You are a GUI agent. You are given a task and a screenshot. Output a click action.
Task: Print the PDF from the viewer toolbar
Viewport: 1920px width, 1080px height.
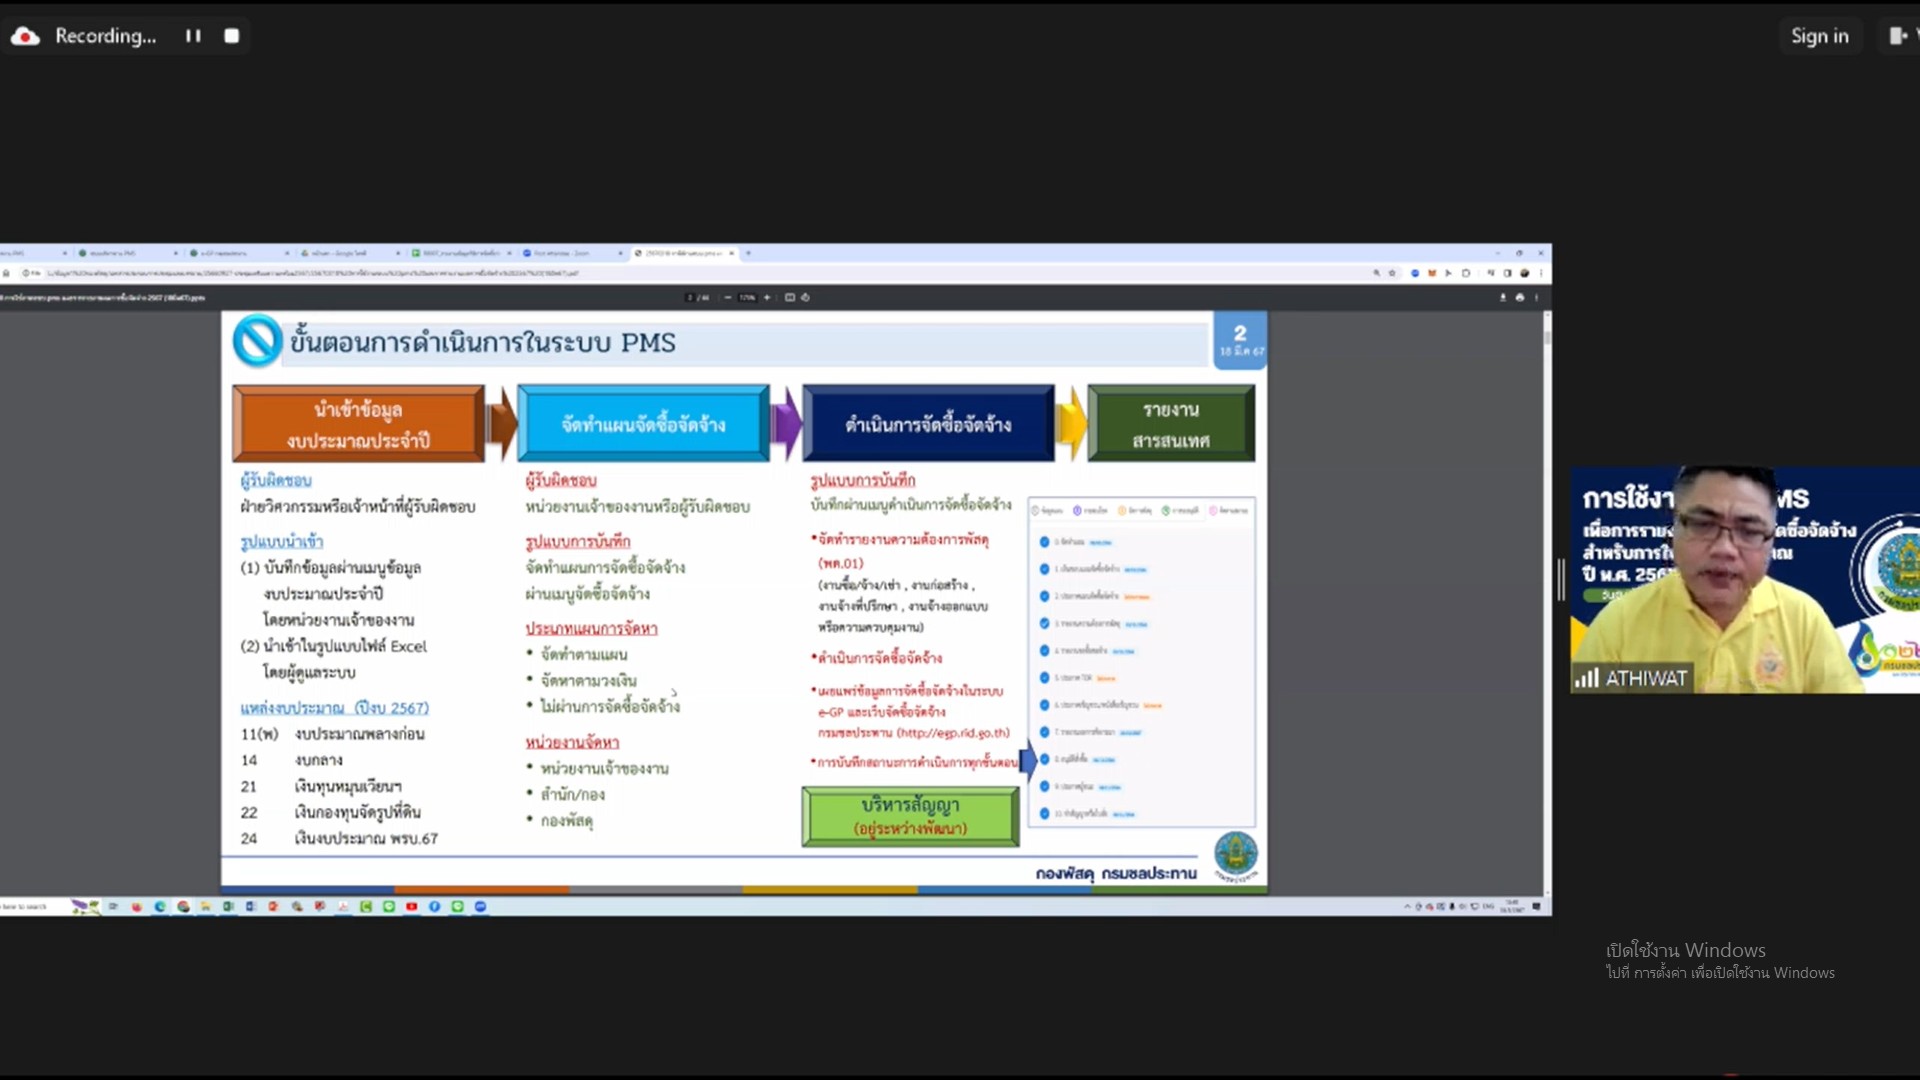1520,297
